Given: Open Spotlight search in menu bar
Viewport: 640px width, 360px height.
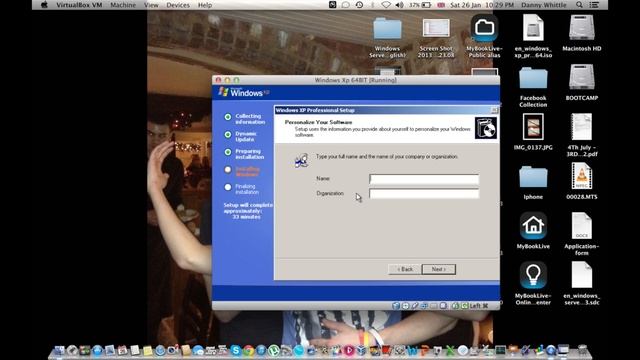Looking at the screenshot, I should 579,5.
